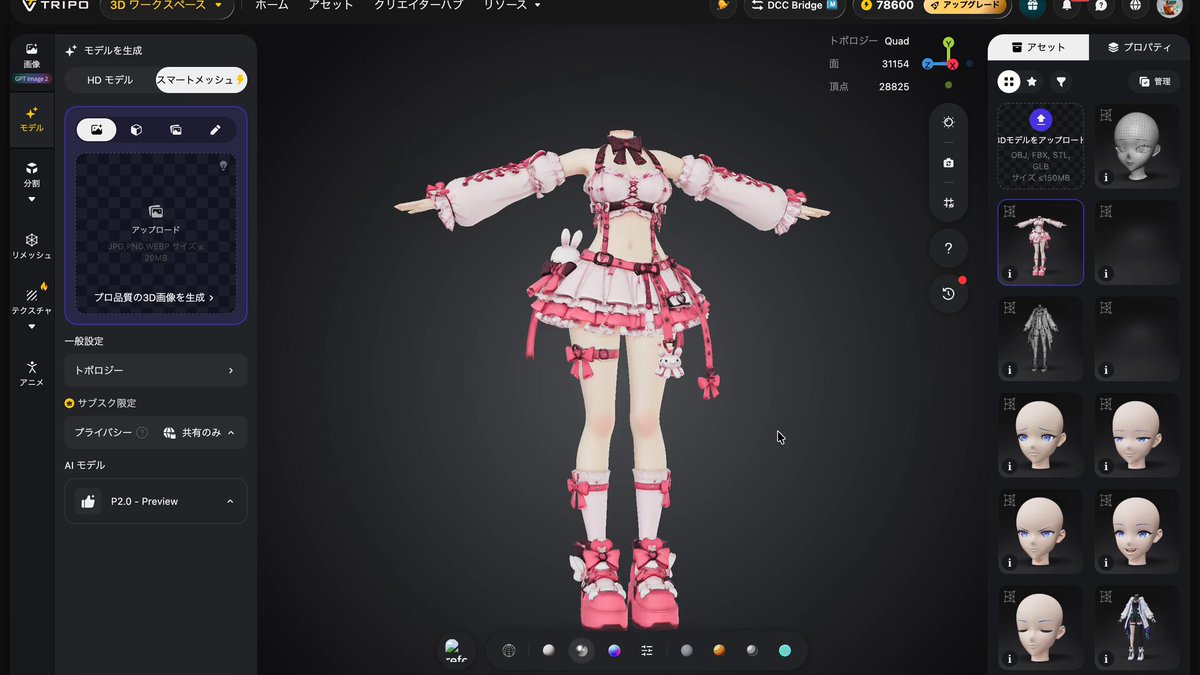Toggle wireframe globe view mode
Viewport: 1200px width, 675px height.
coord(509,651)
